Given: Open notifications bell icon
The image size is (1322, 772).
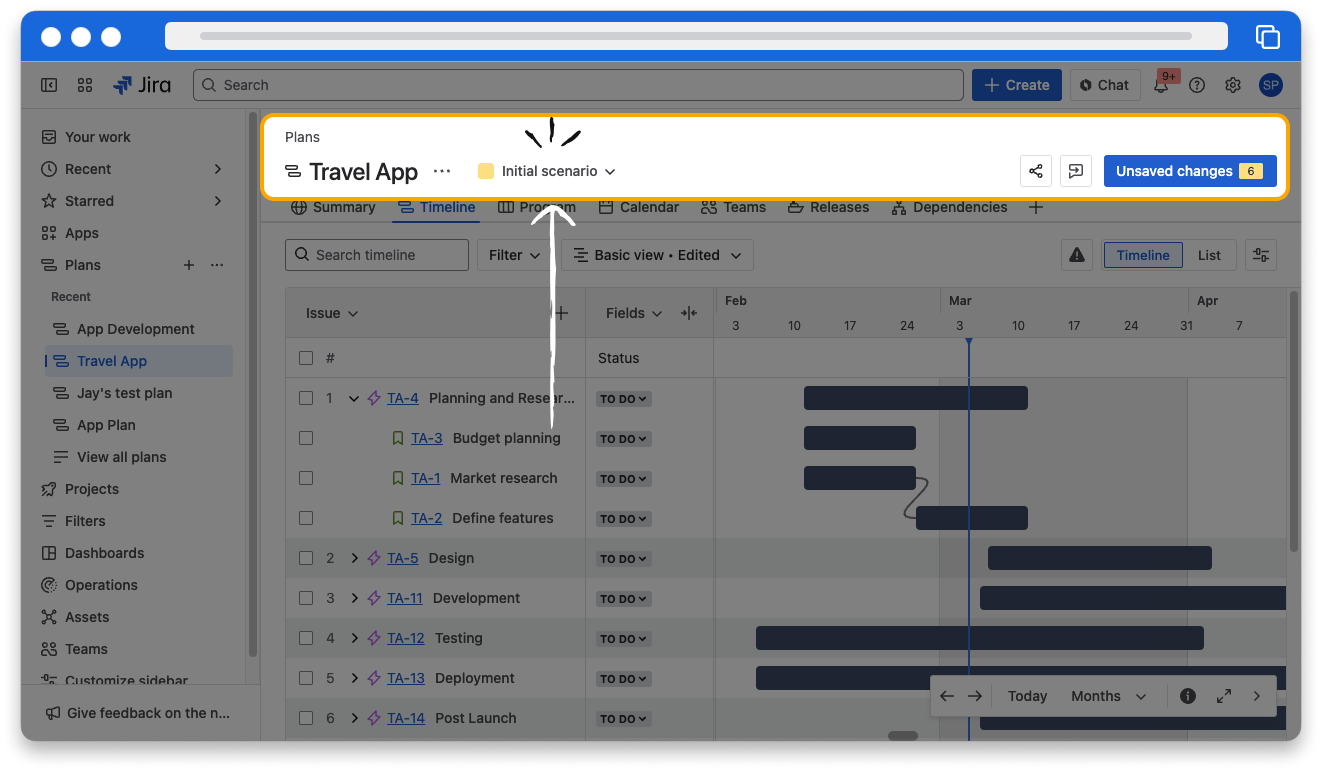Looking at the screenshot, I should click(1161, 85).
